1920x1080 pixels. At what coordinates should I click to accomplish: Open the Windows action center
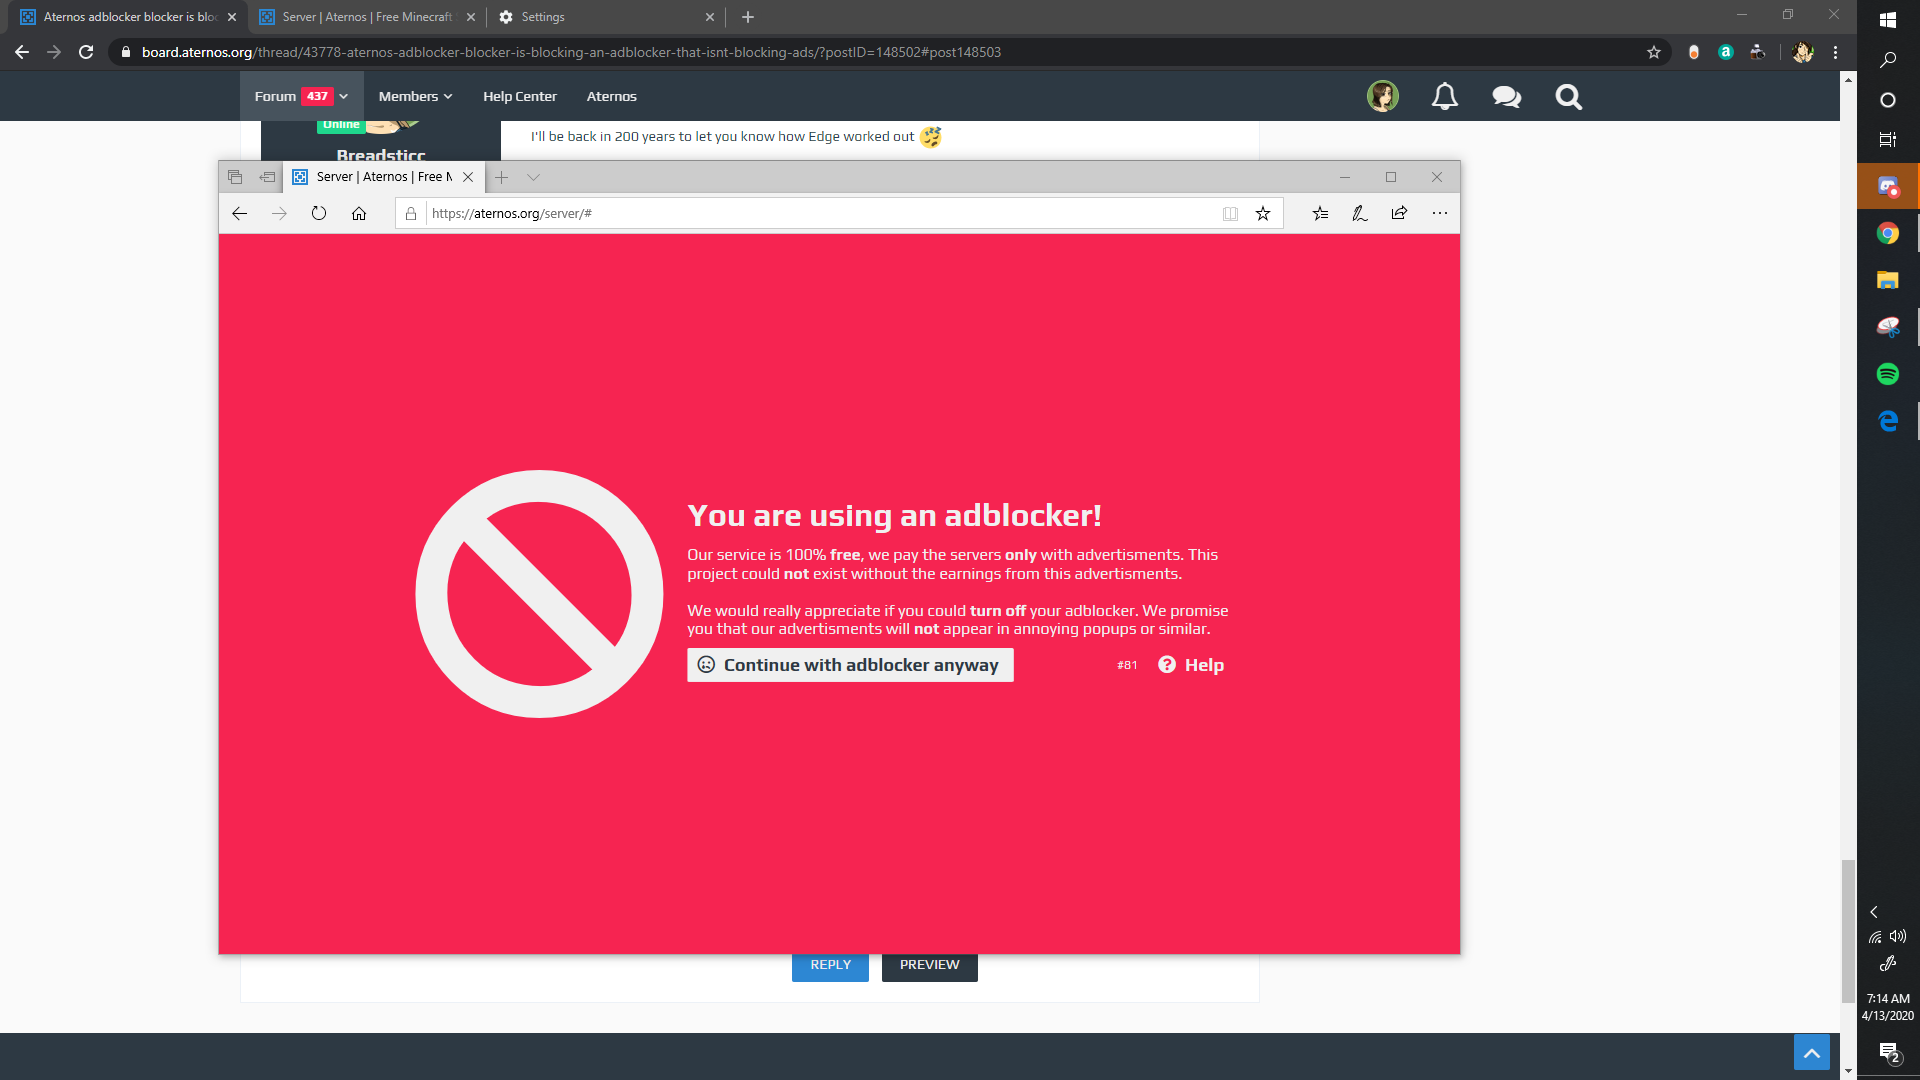pyautogui.click(x=1888, y=1052)
